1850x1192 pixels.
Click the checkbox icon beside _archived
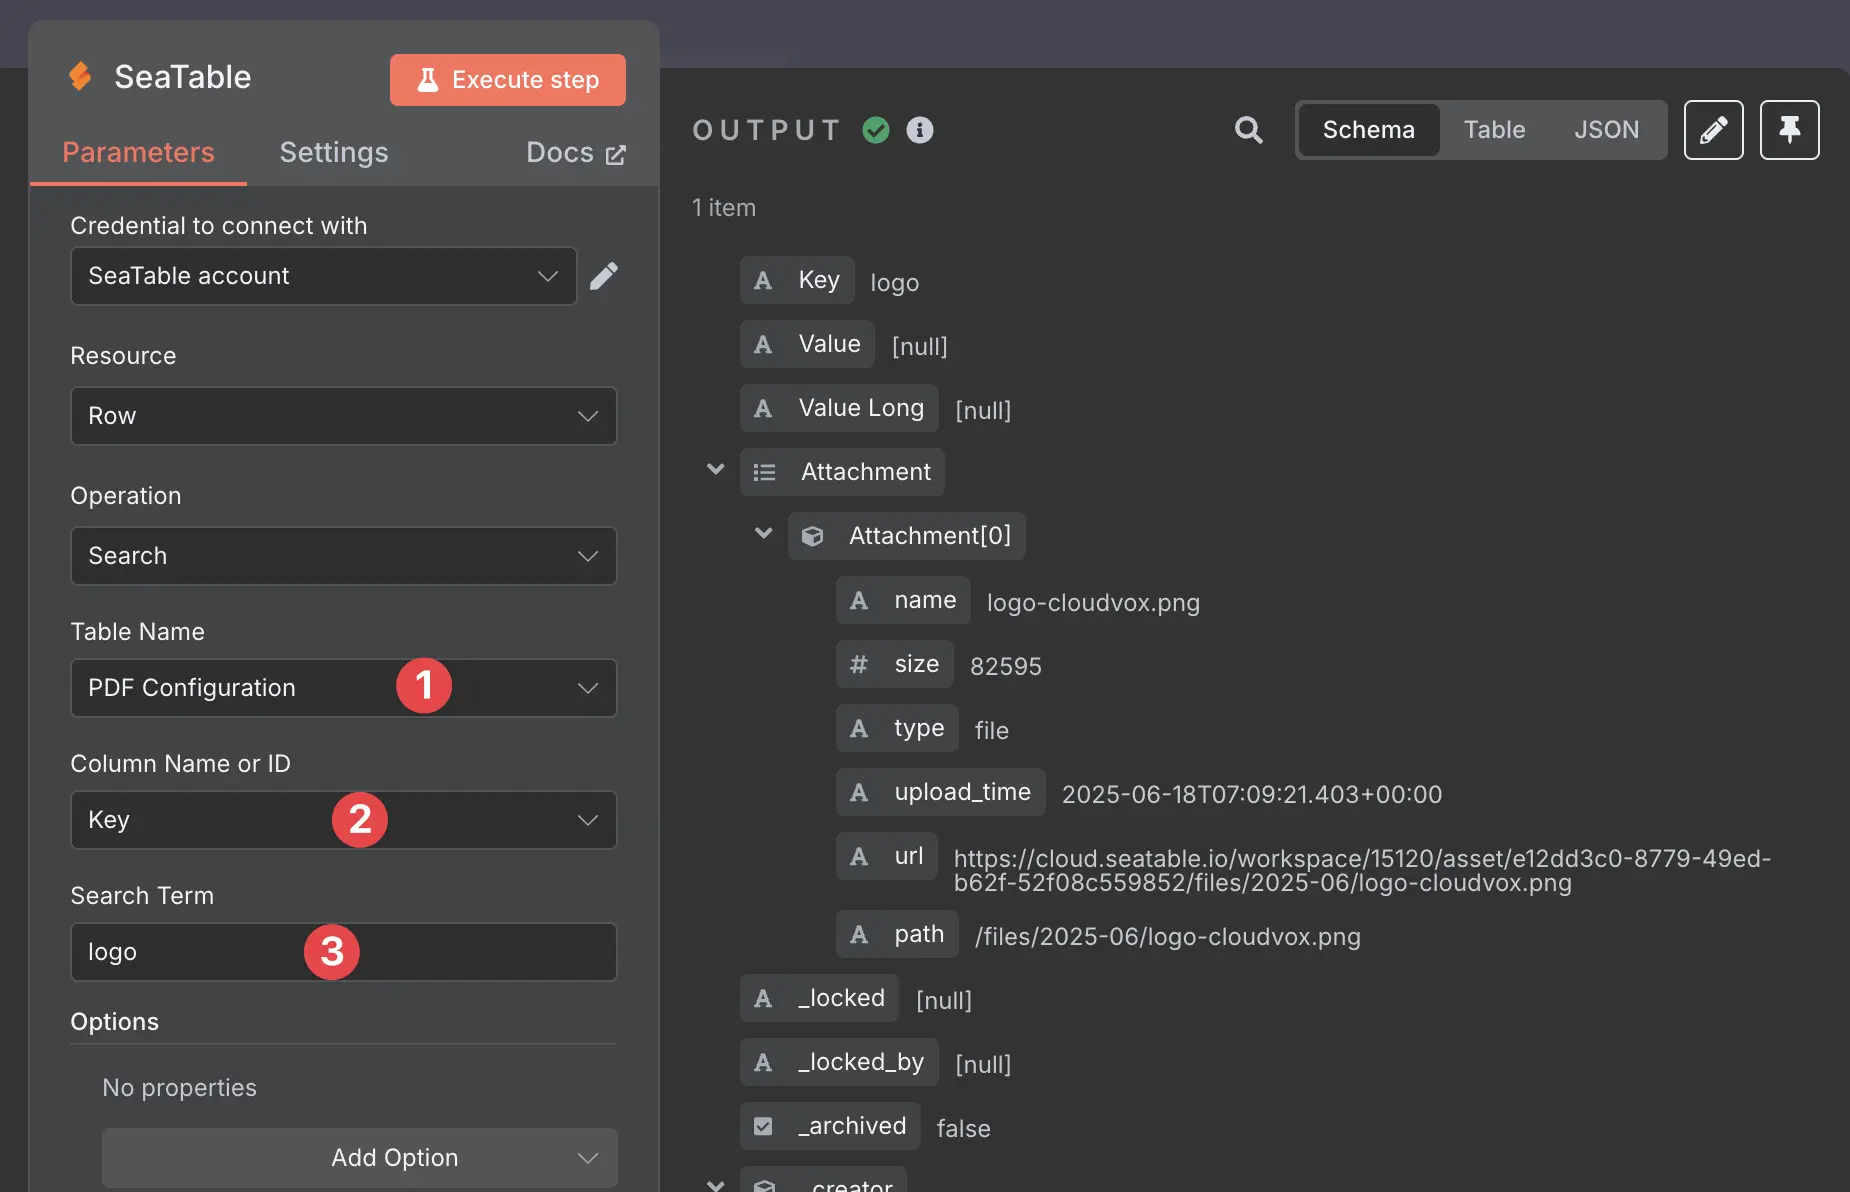[x=763, y=1126]
